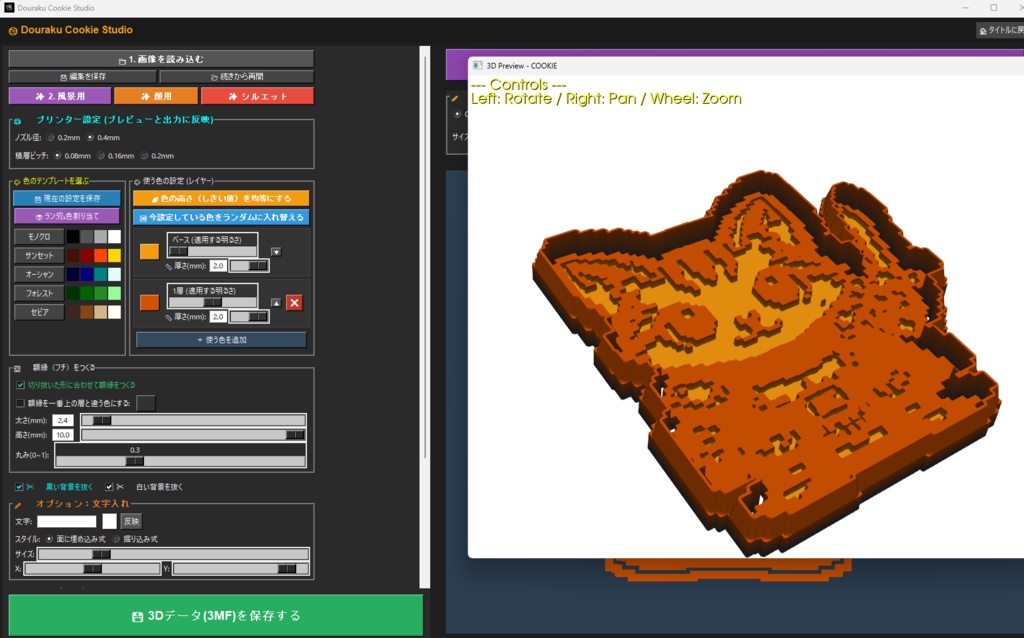Set layer pitch to 0.08mm
The height and width of the screenshot is (638, 1024).
click(57, 156)
